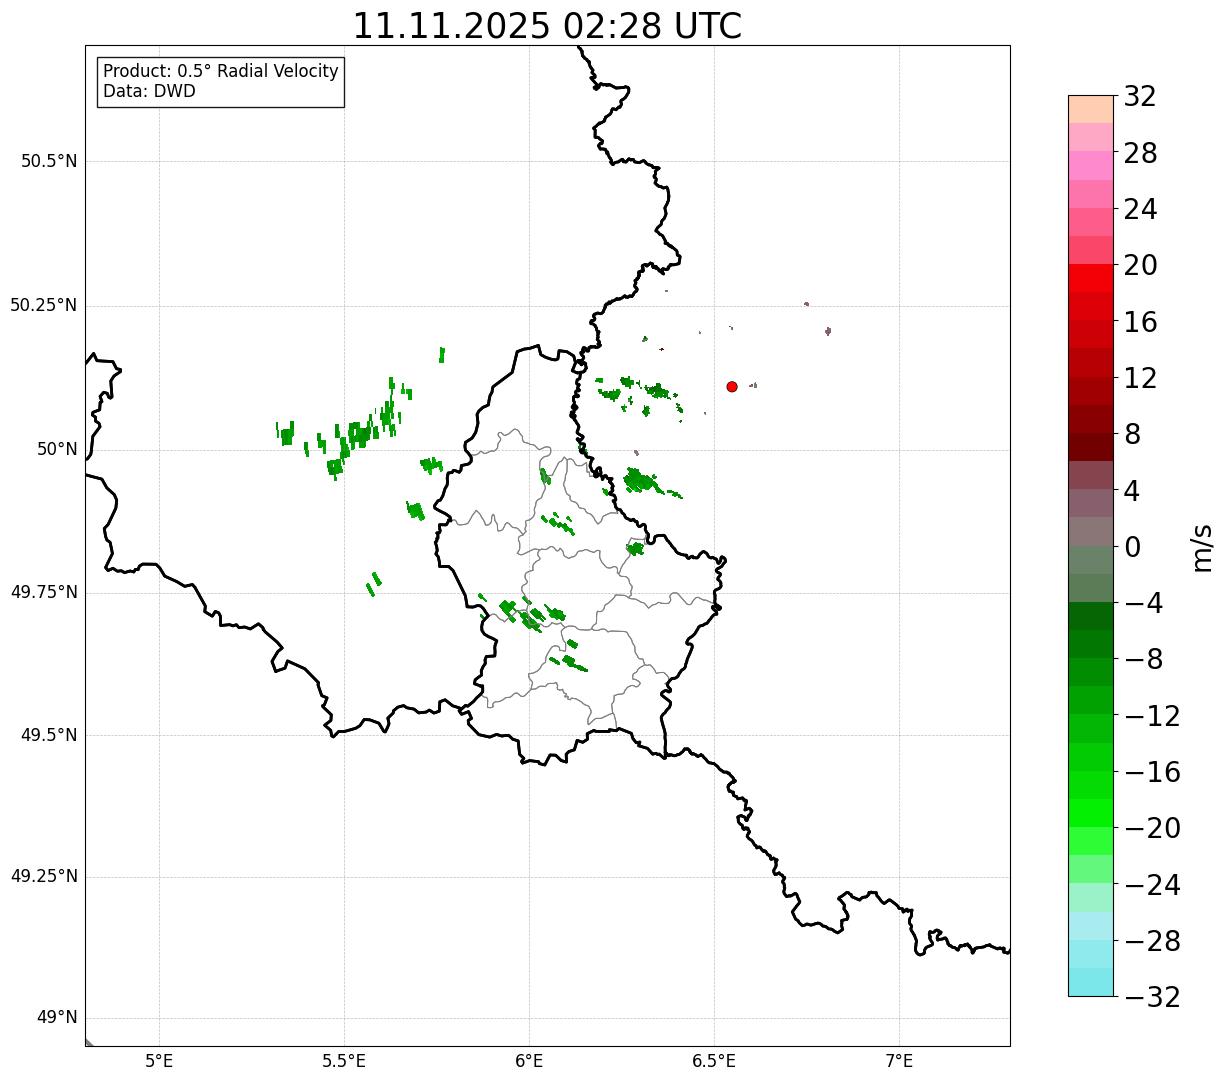1225x1081 pixels.
Task: Click the m/s colorbar unit label
Action: pos(1201,547)
